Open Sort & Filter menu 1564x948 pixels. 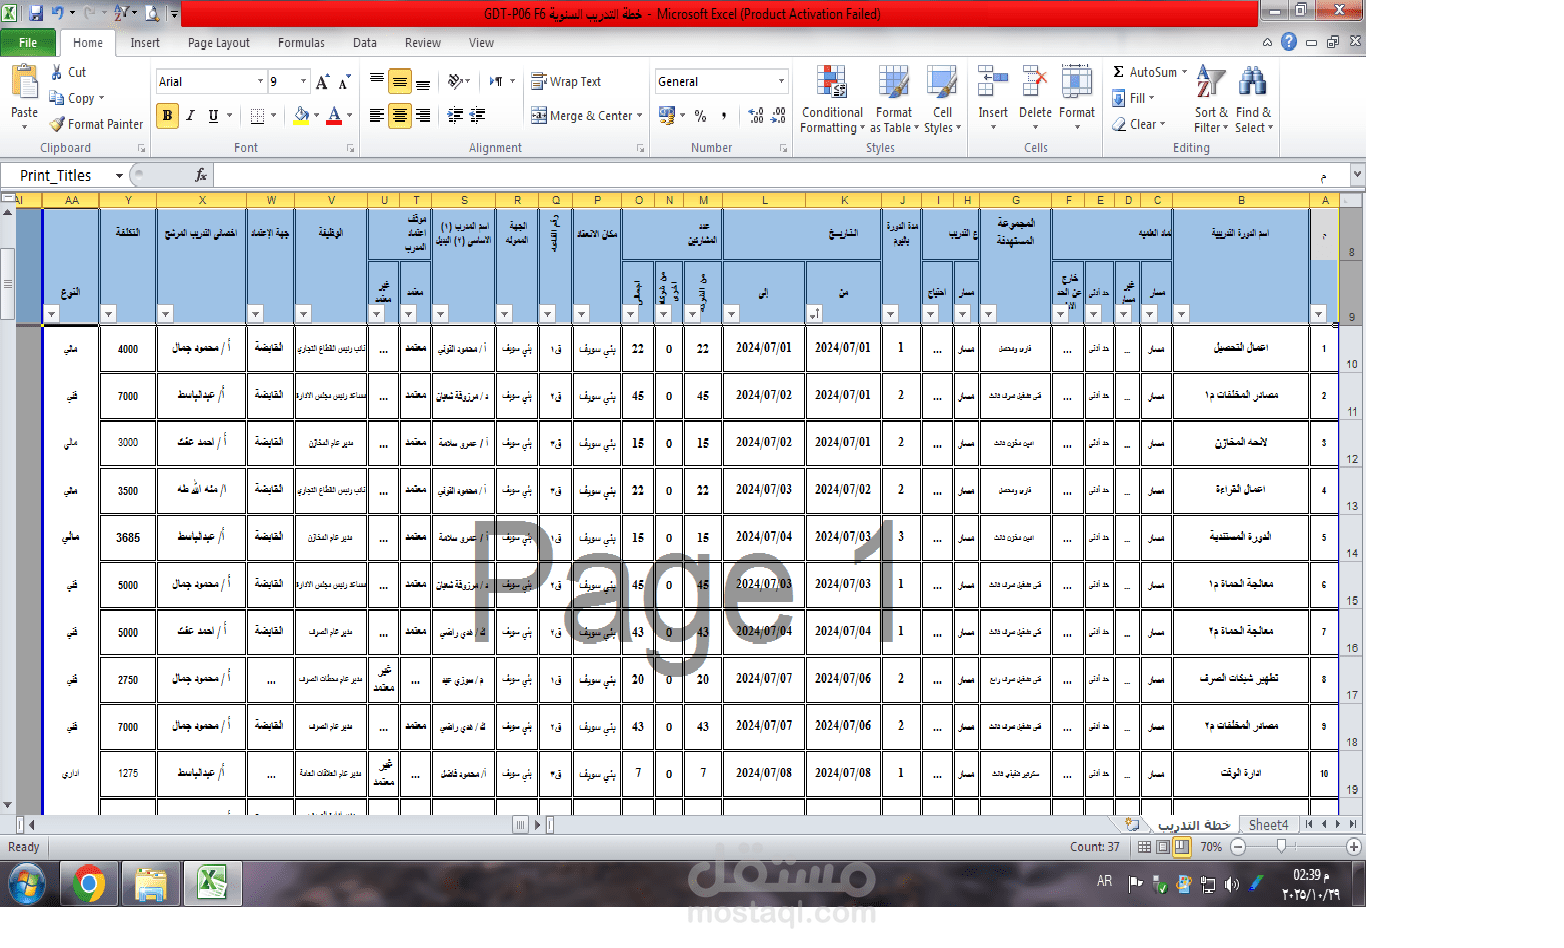click(x=1211, y=99)
